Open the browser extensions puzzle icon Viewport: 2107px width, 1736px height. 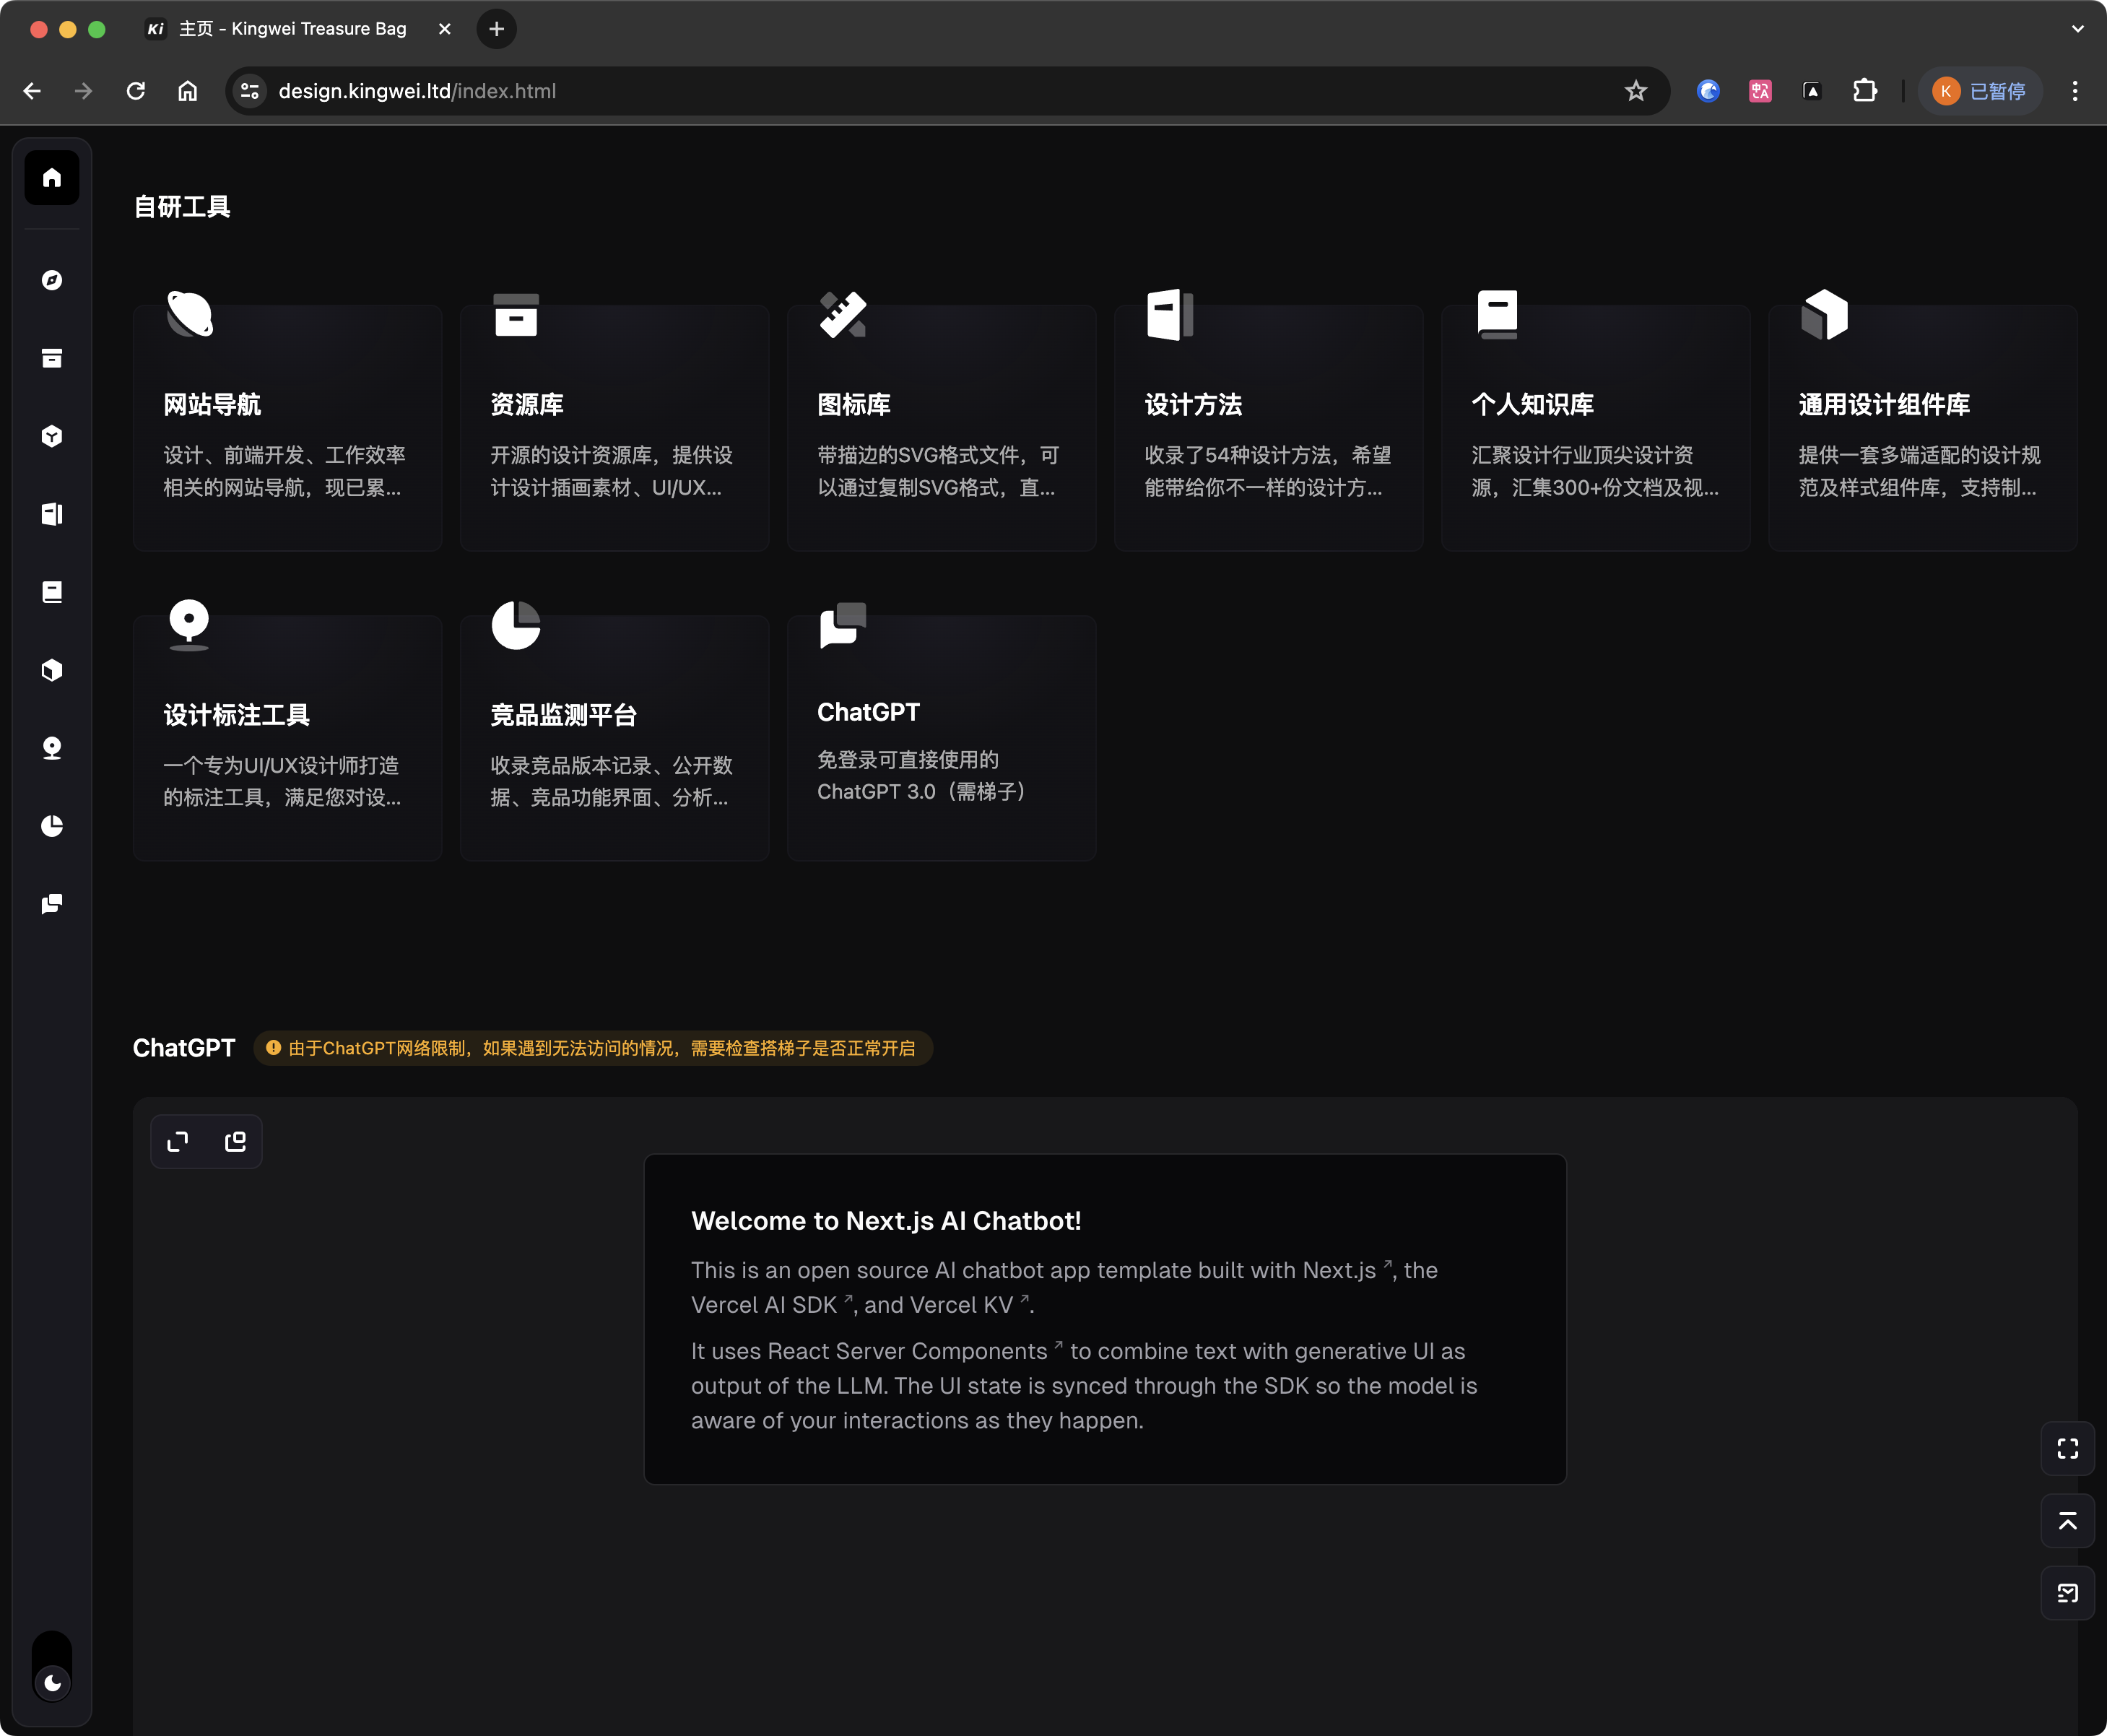click(1864, 91)
